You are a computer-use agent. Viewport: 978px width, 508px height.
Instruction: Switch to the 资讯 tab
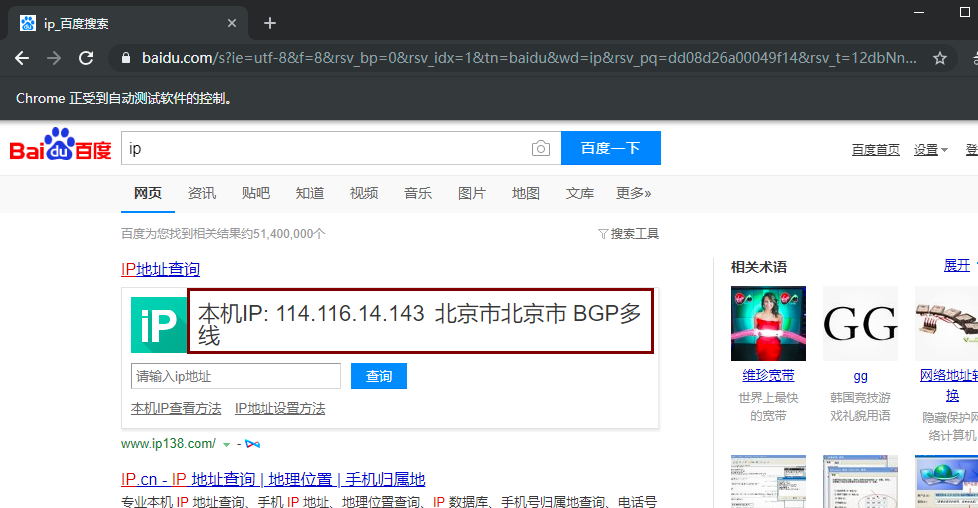tap(202, 193)
